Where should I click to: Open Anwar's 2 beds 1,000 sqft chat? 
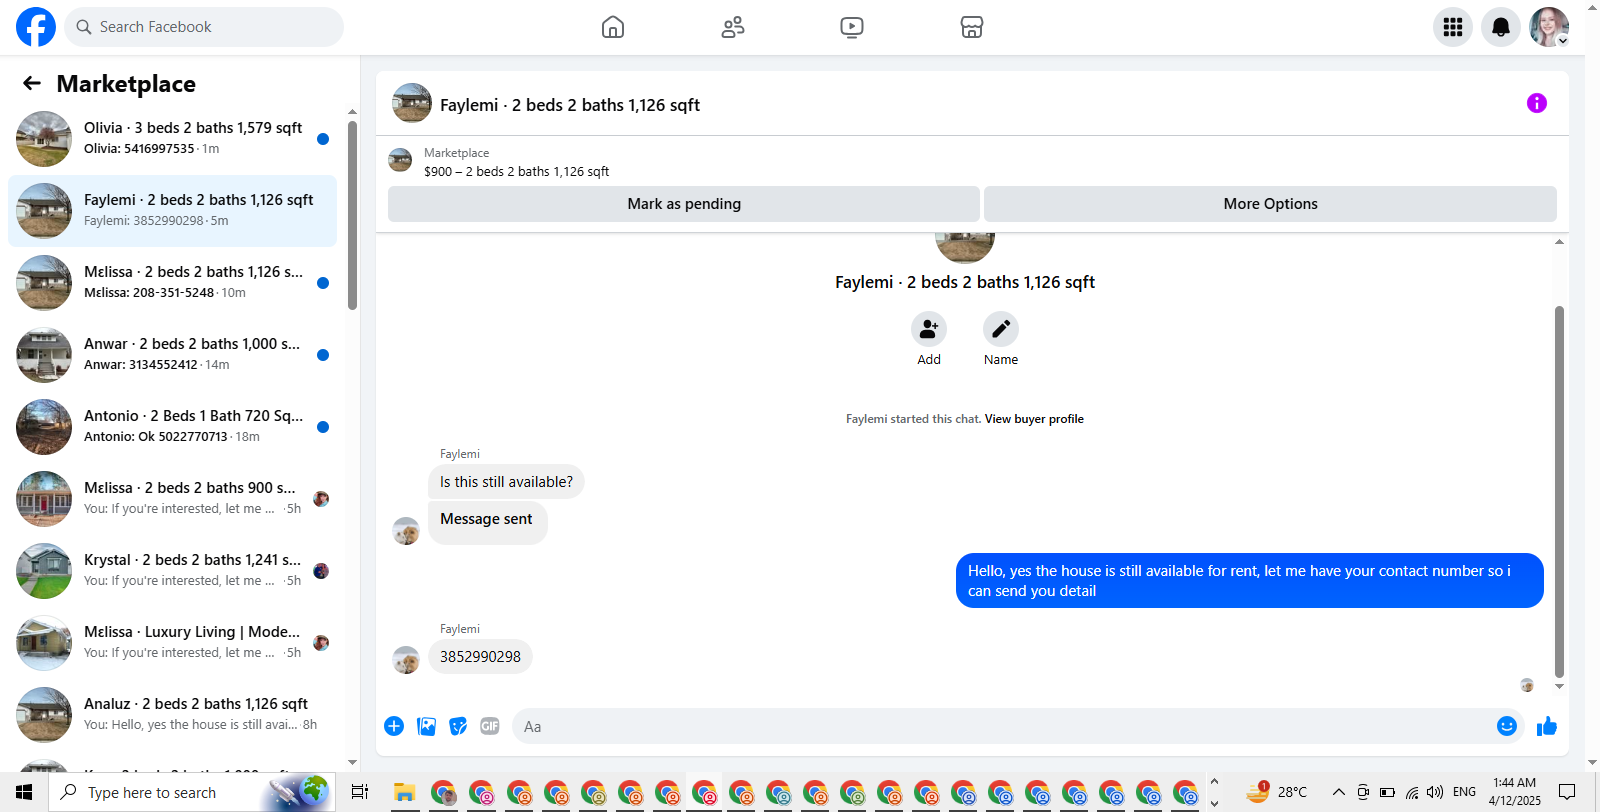point(172,355)
